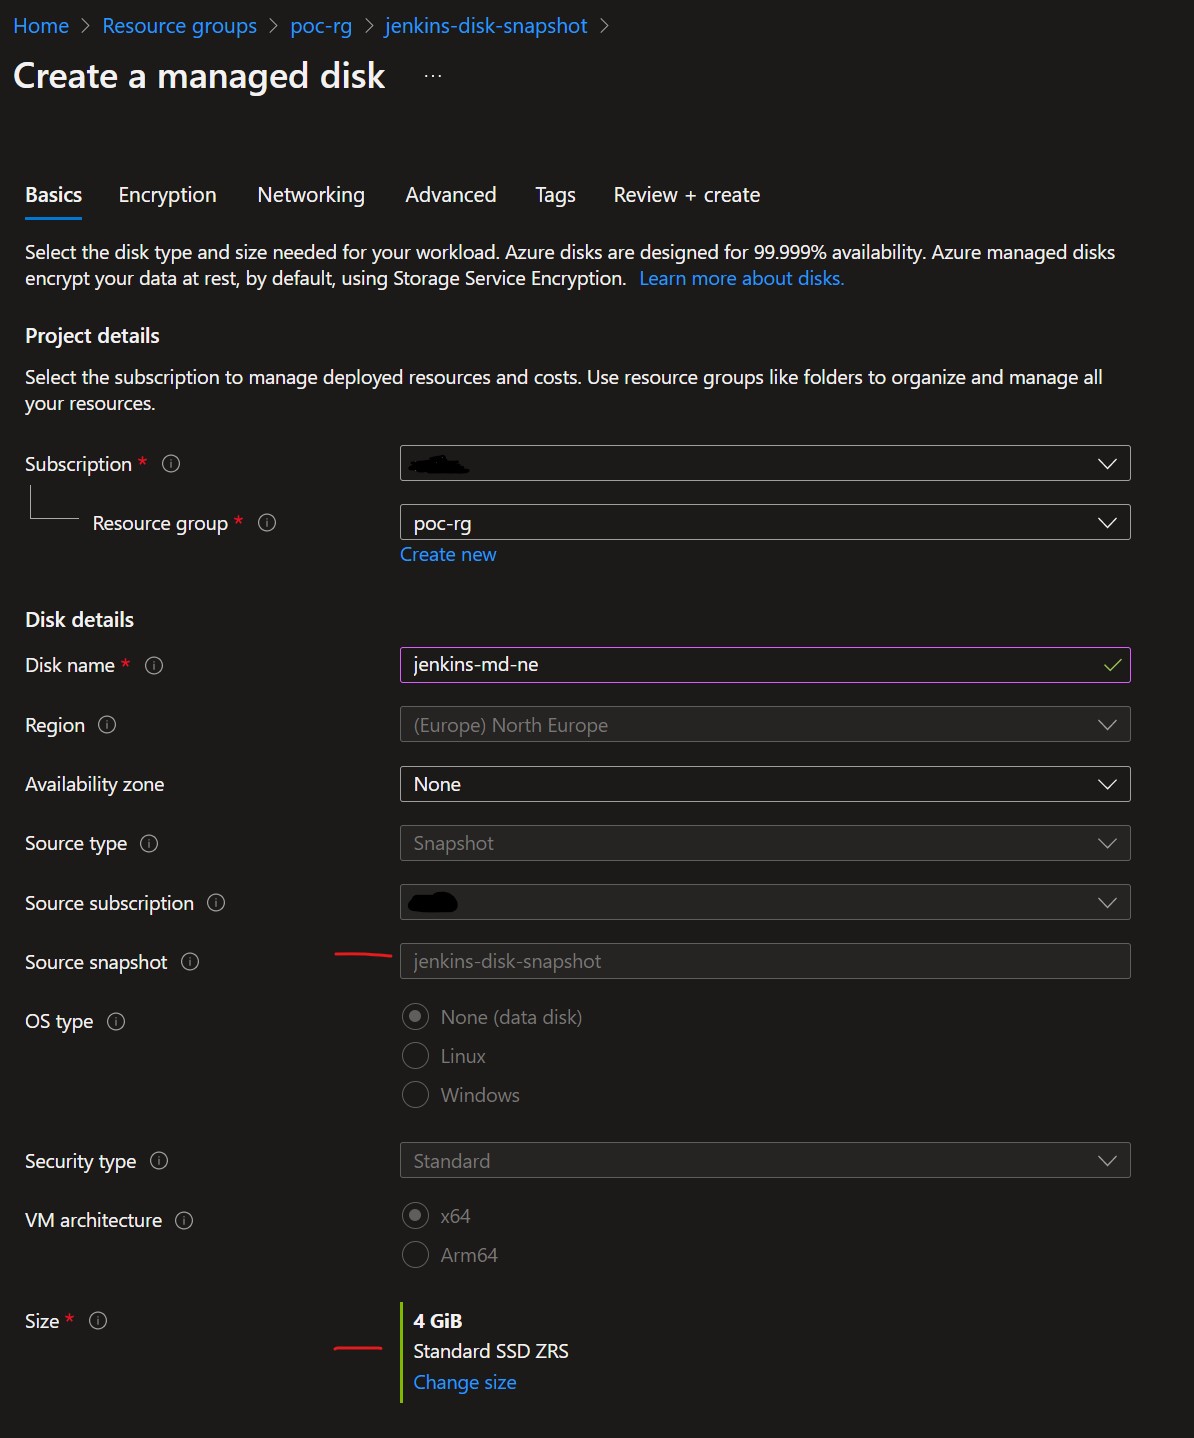The width and height of the screenshot is (1194, 1438).
Task: Click the Security type info icon
Action: point(159,1161)
